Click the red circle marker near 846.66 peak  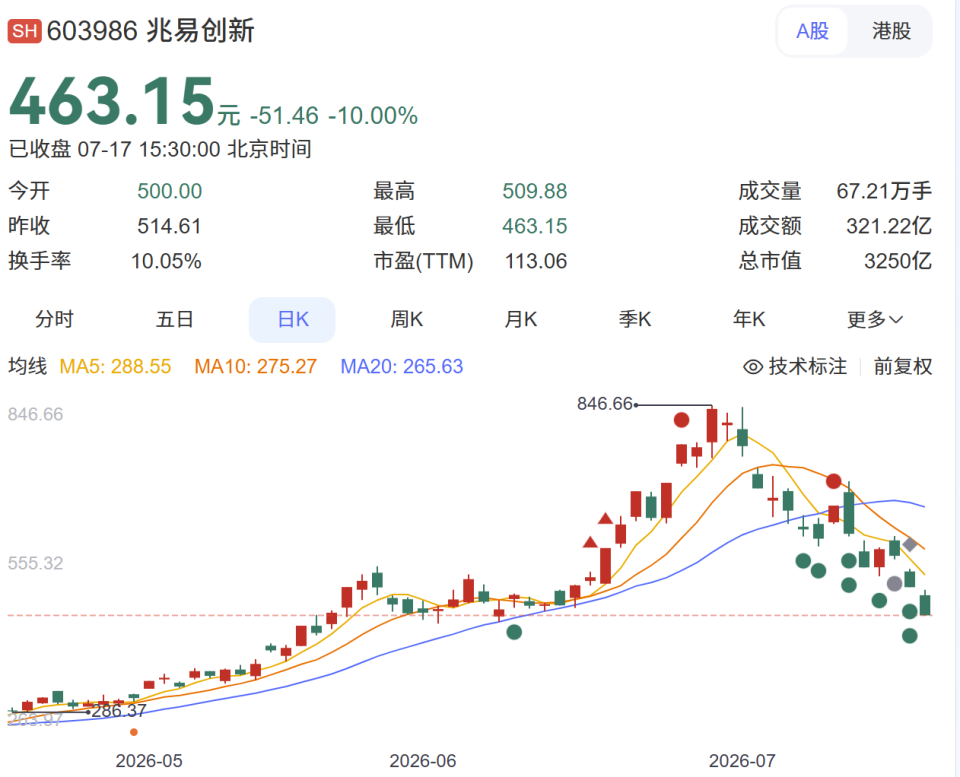681,420
